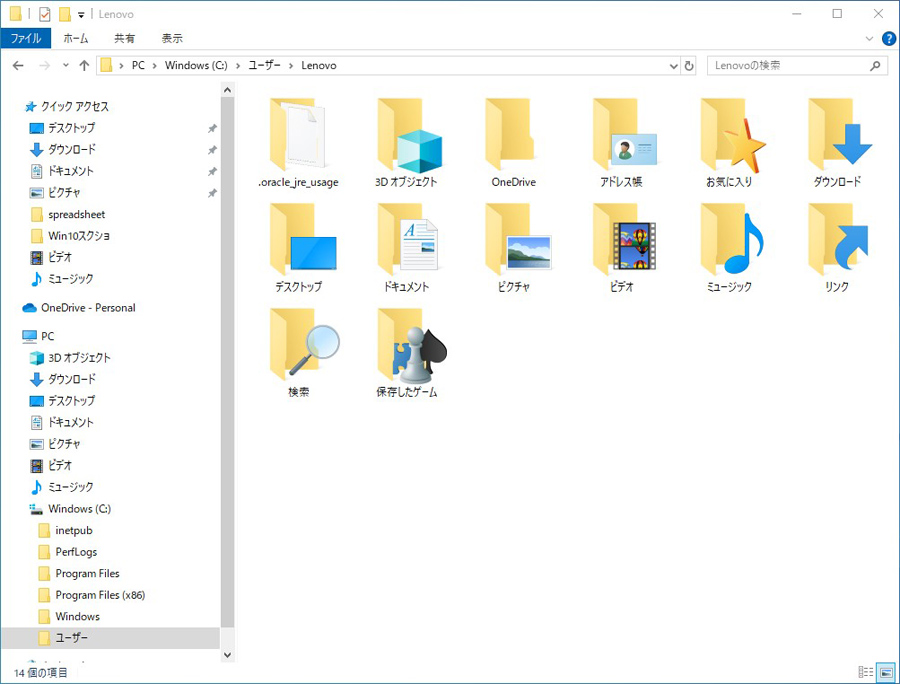Select ユーザー in the address bar path
Screen dimensions: 900x684
click(264, 65)
